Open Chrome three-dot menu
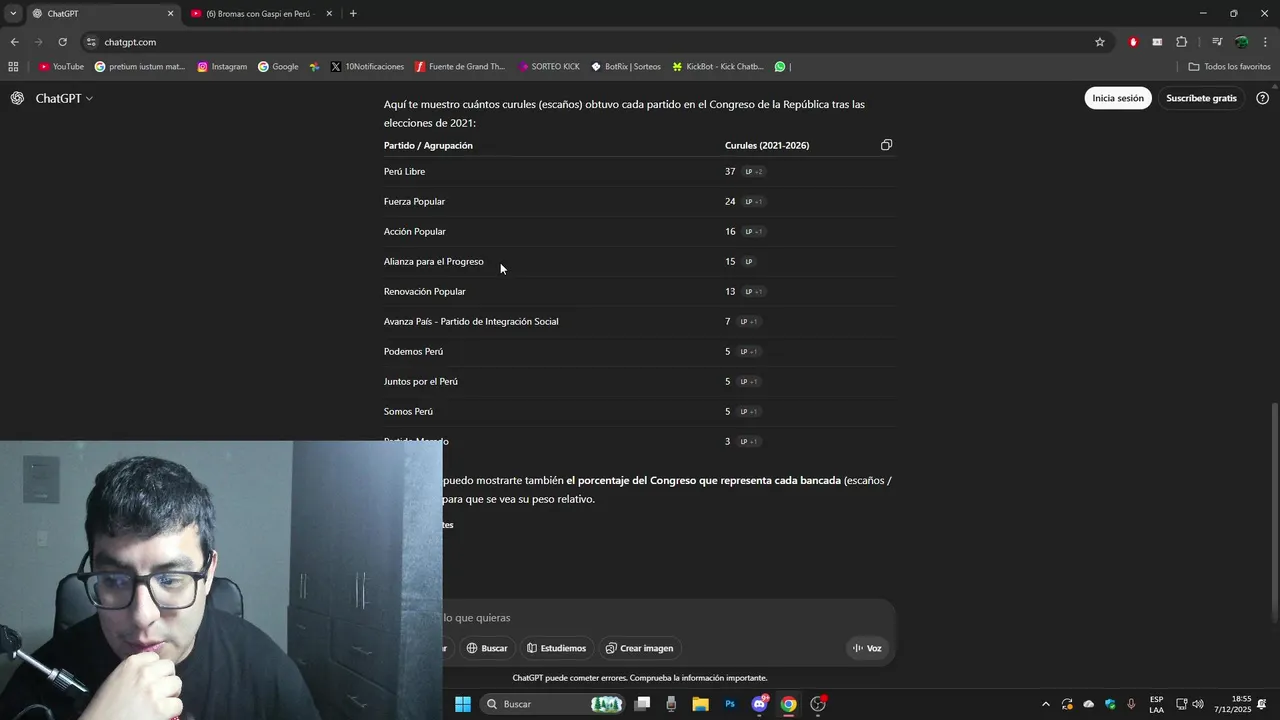Screen dimensions: 1280x720 (x=1266, y=42)
